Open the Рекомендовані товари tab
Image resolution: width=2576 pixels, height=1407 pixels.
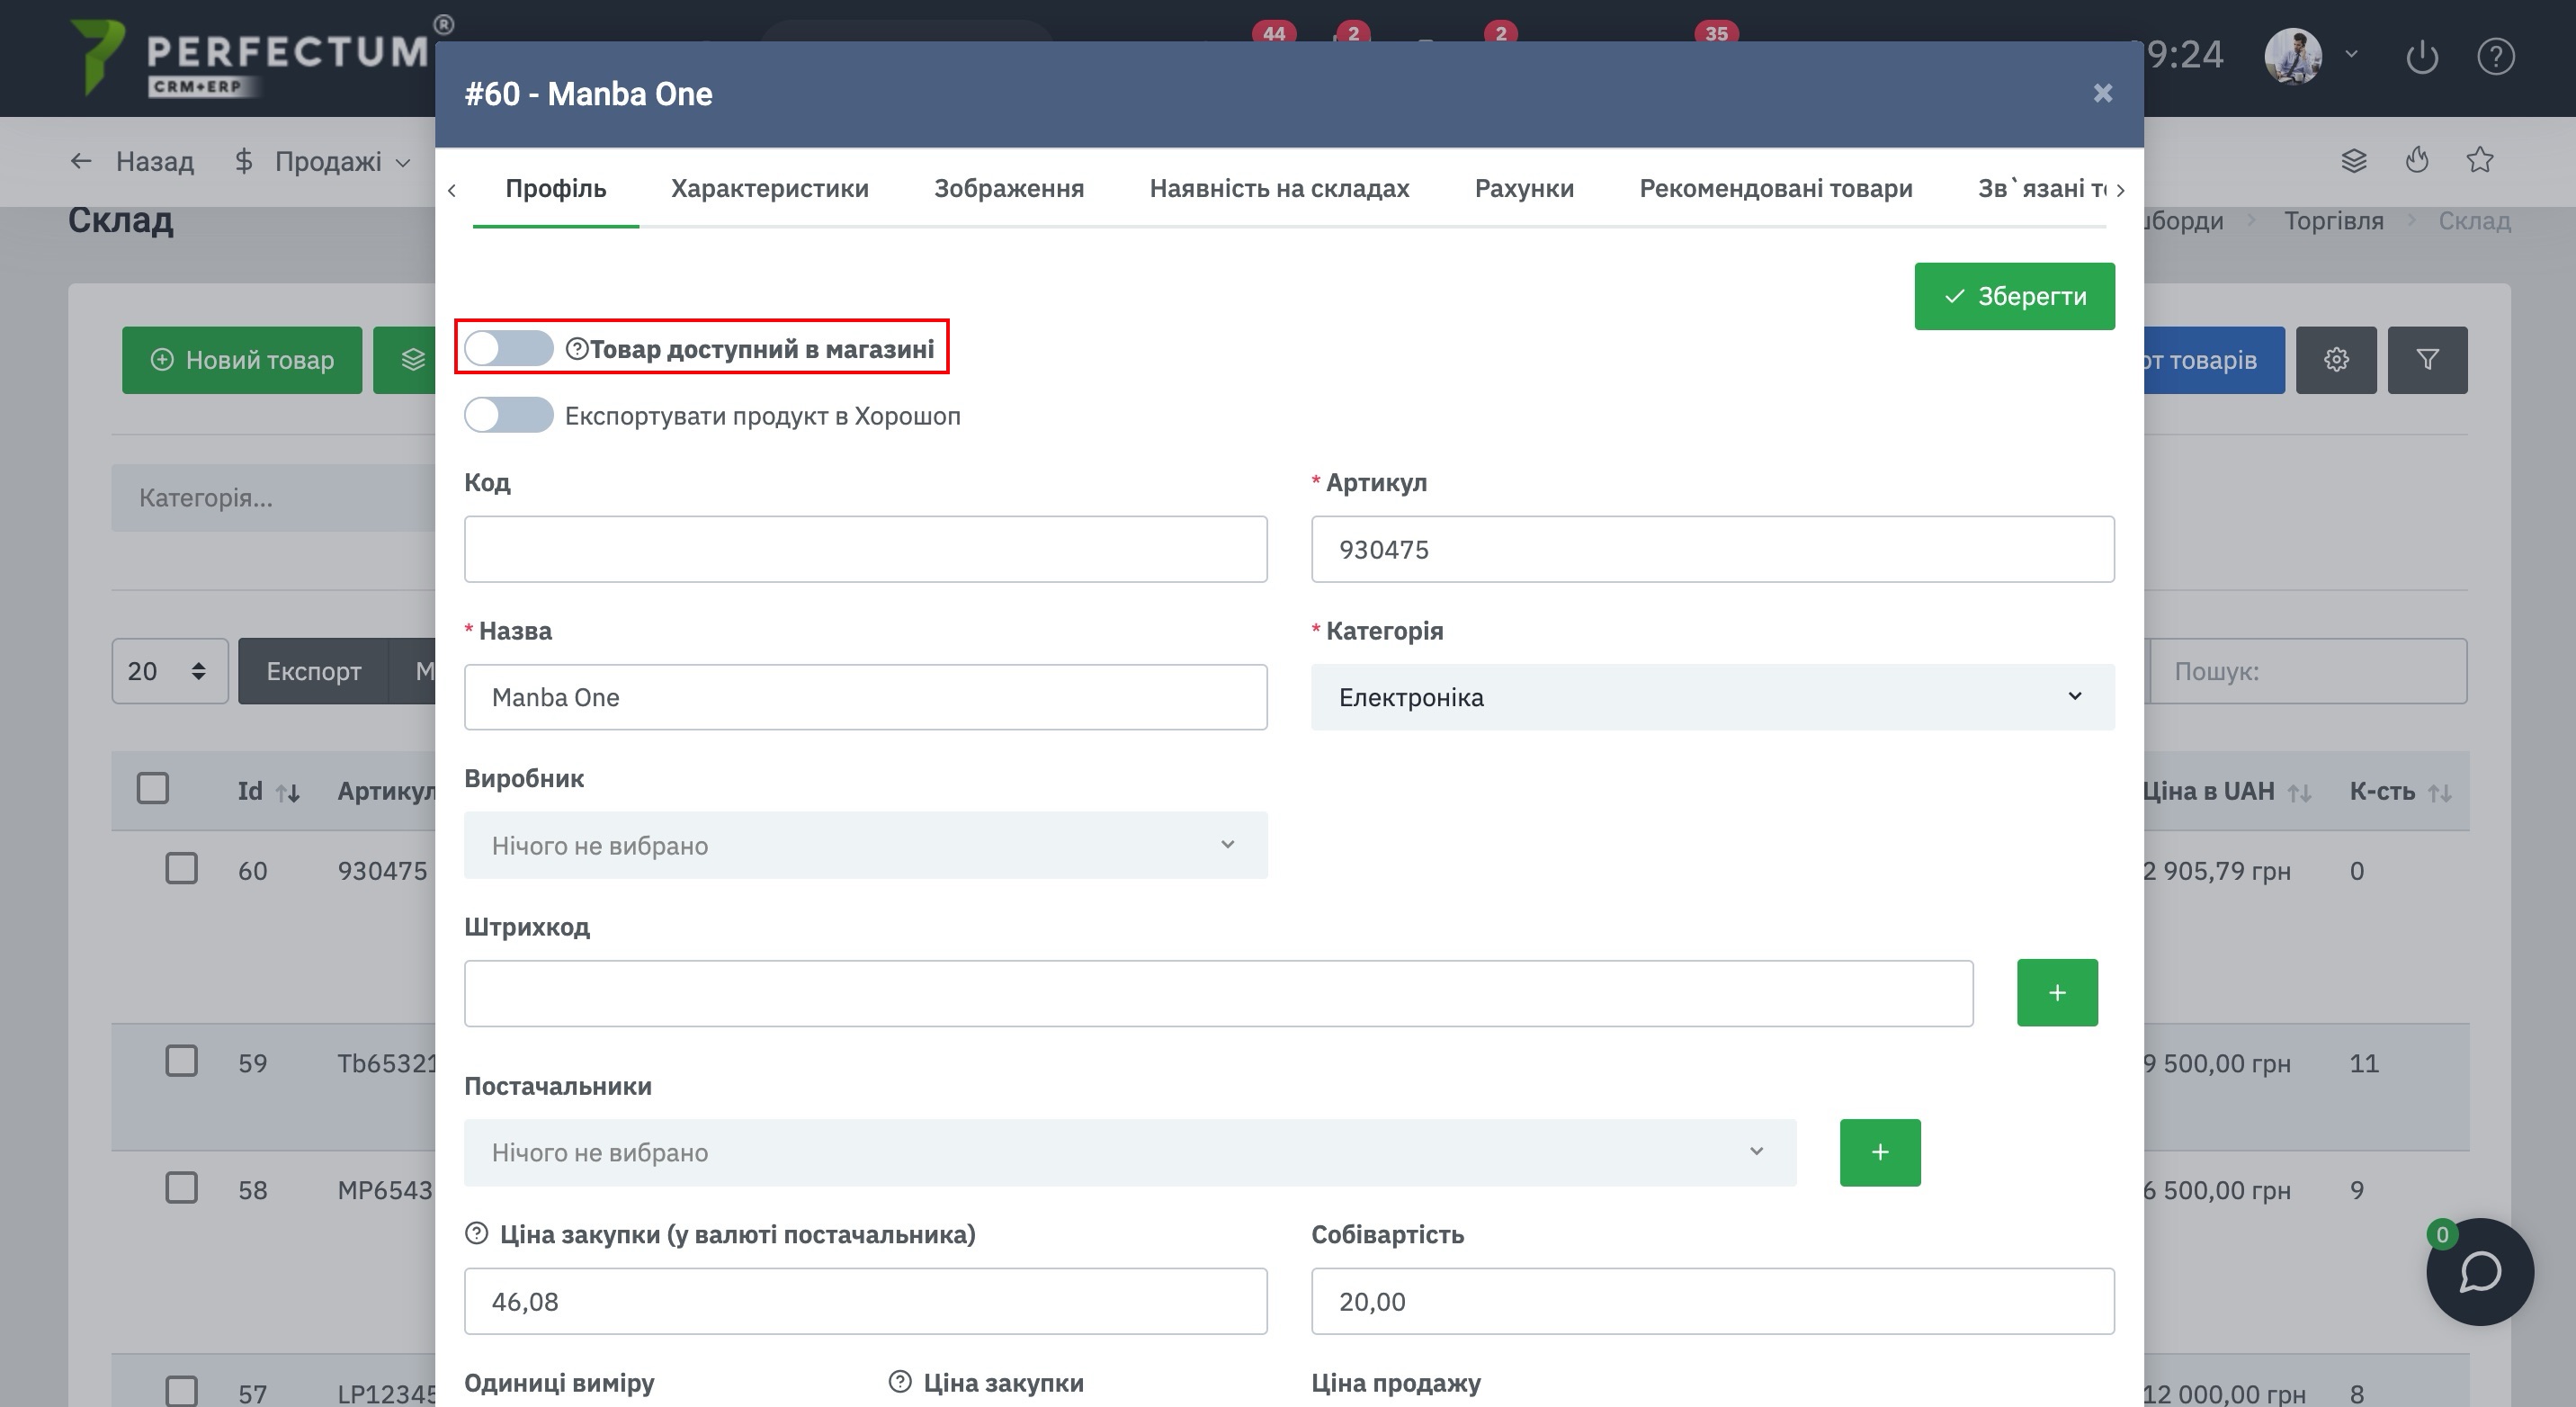pyautogui.click(x=1775, y=188)
